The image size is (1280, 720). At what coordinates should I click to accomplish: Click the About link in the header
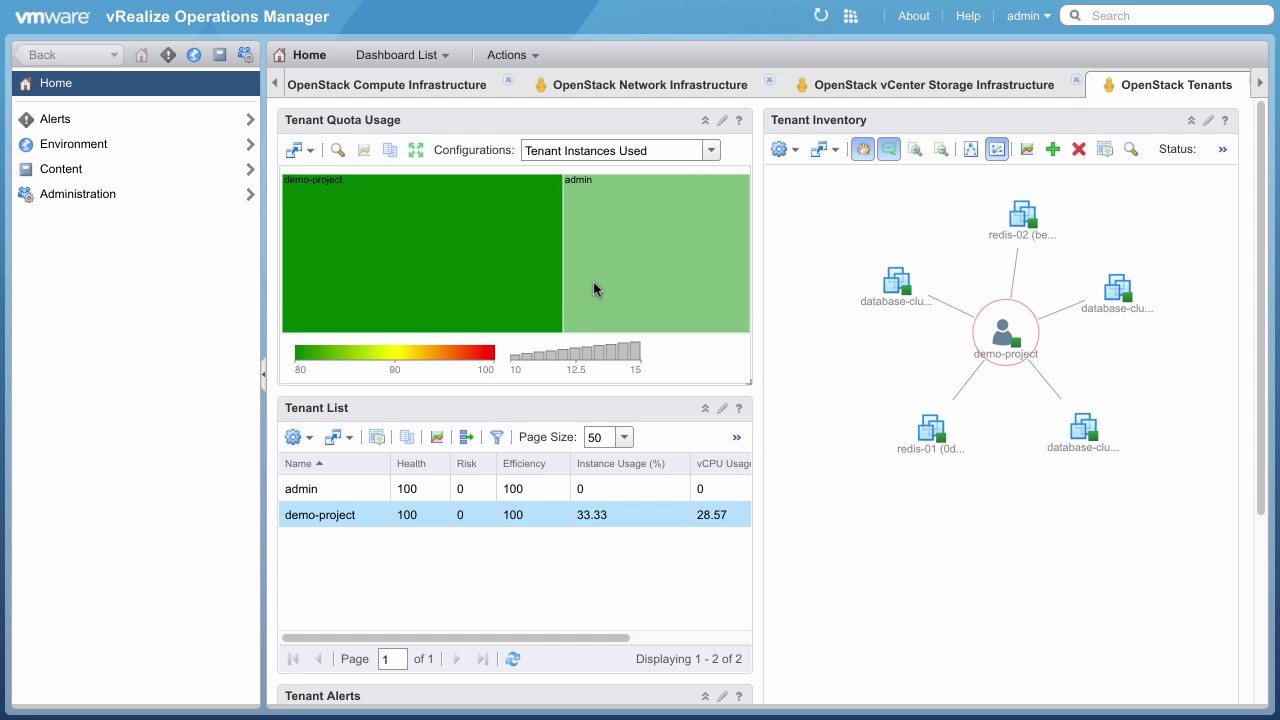click(913, 16)
